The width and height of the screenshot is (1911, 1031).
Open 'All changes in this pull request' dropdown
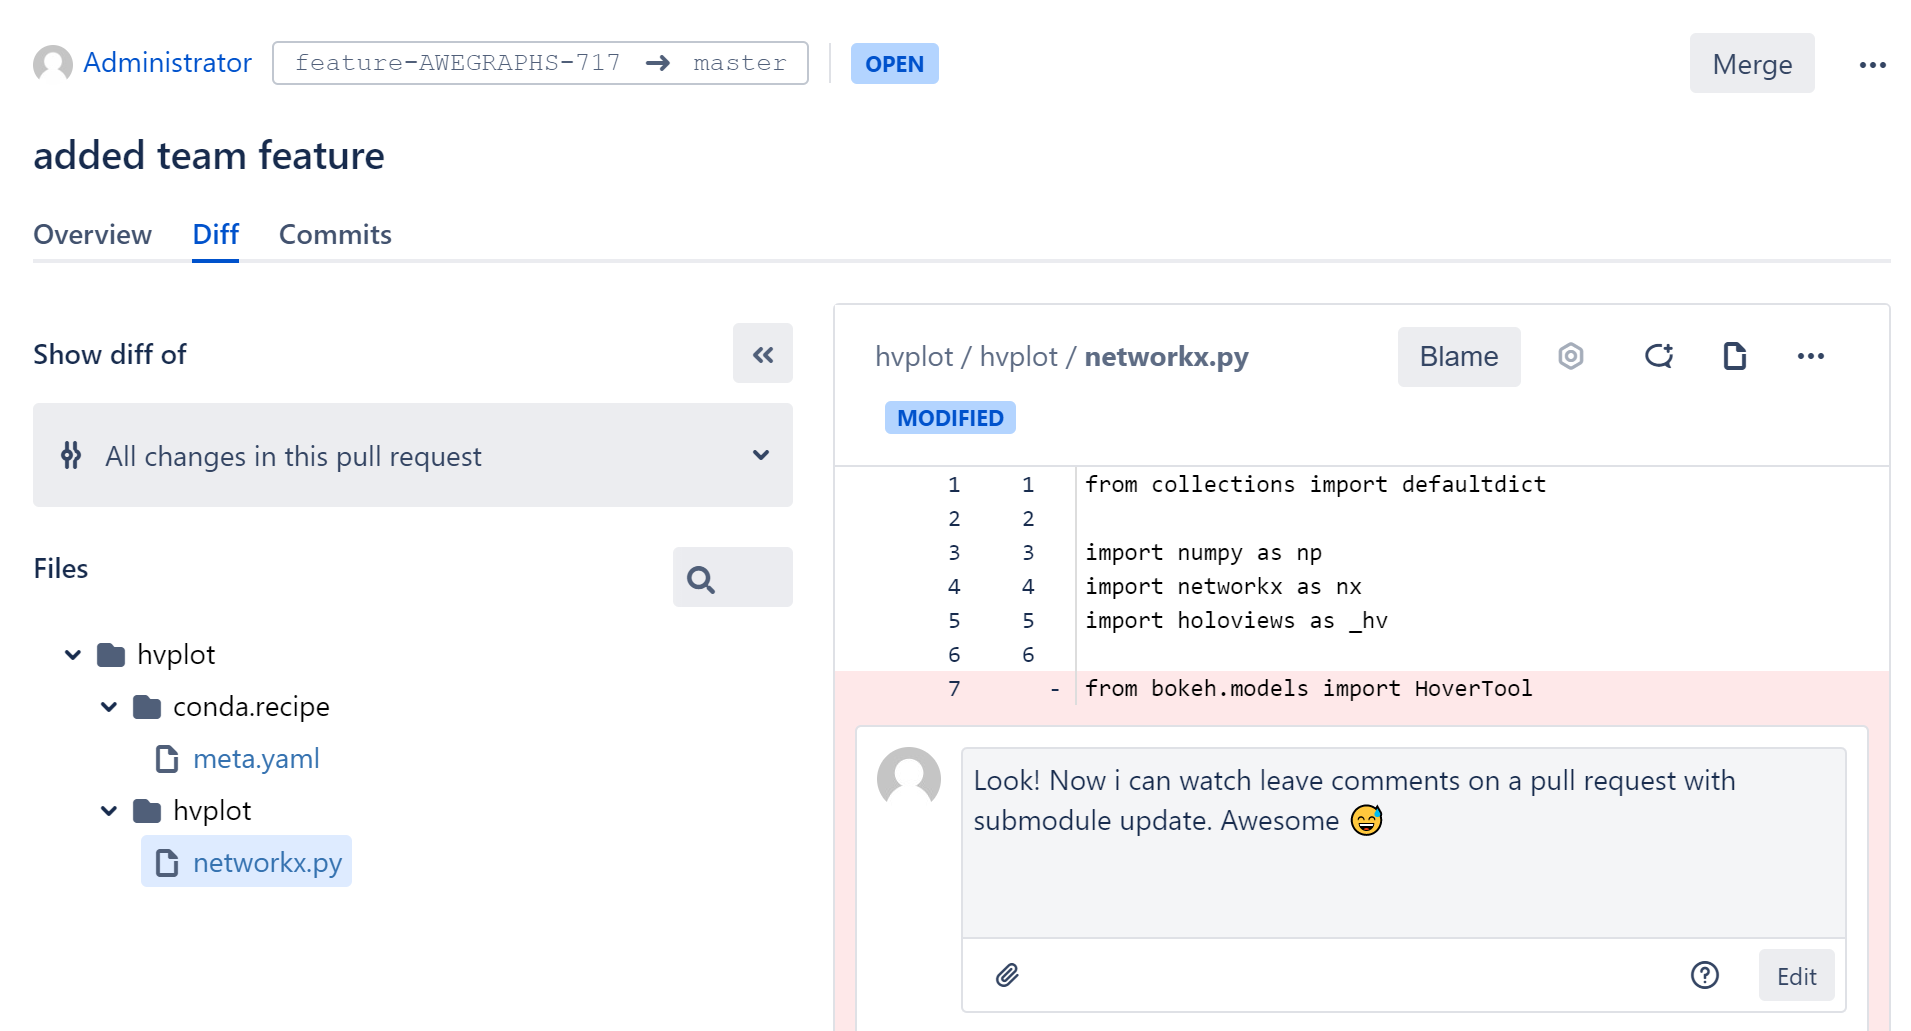(412, 456)
